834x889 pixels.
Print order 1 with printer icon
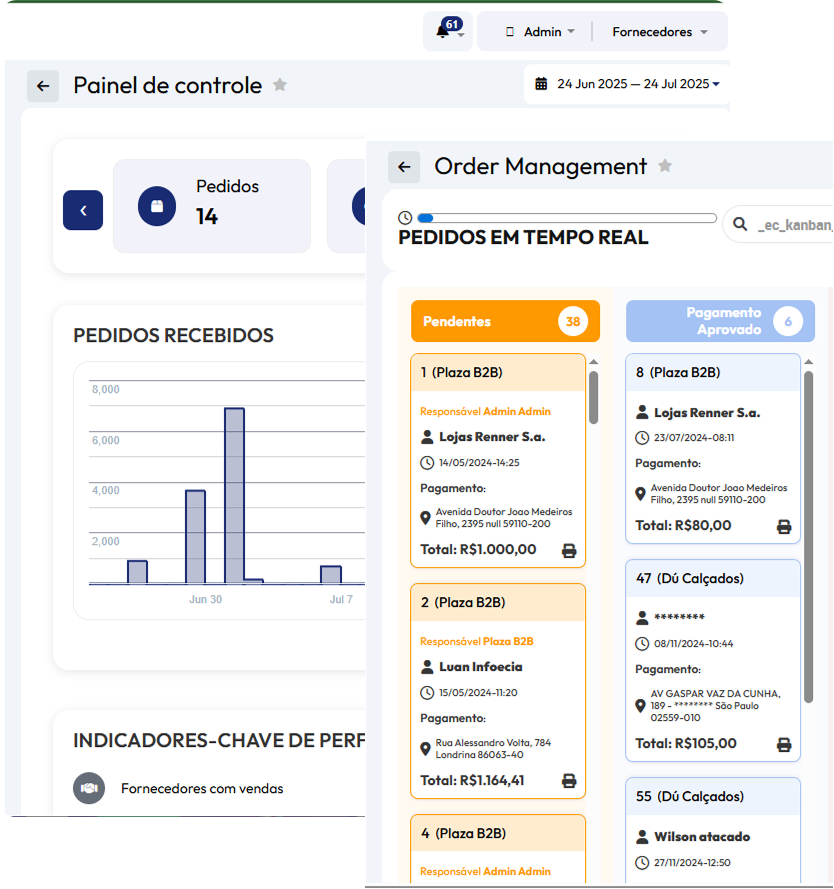pos(569,550)
